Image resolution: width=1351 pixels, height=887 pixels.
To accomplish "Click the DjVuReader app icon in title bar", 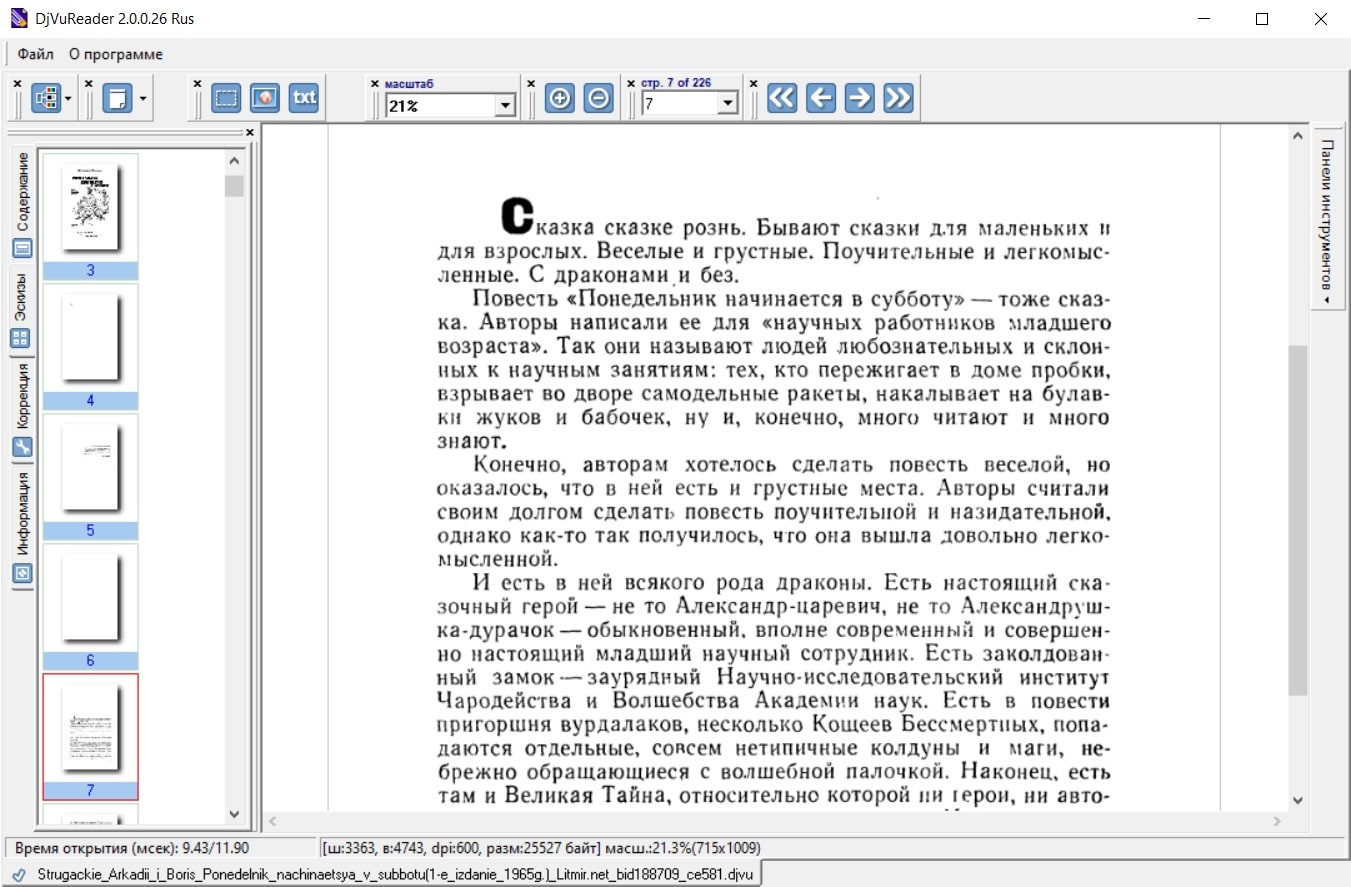I will (x=18, y=19).
